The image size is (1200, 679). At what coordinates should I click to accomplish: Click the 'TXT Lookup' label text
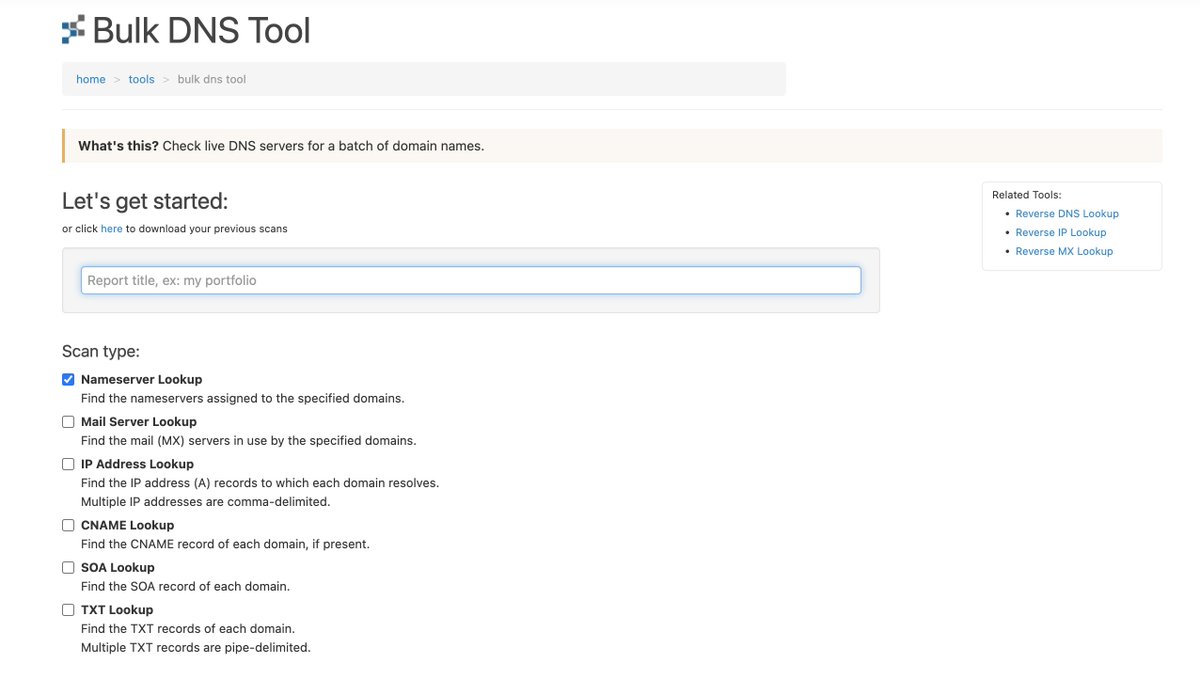[x=117, y=609]
